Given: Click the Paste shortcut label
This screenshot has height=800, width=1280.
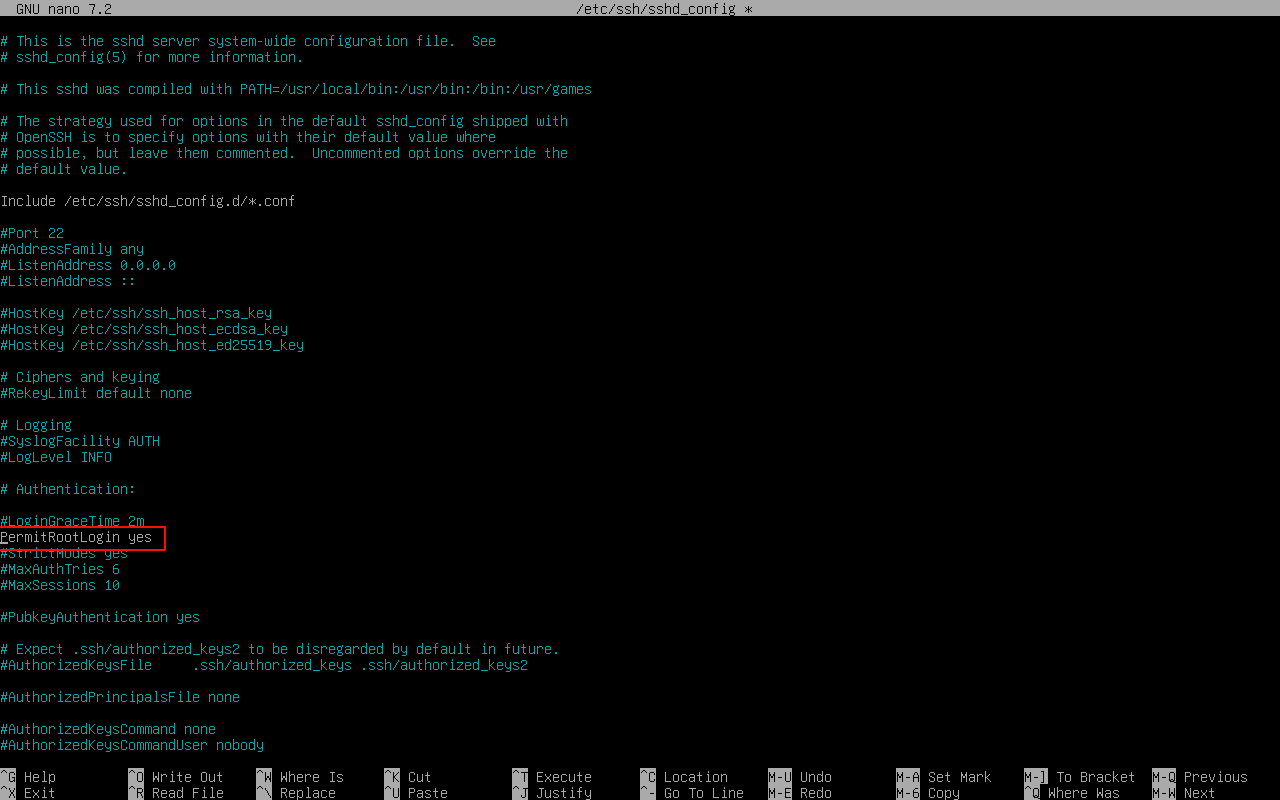Looking at the screenshot, I should pyautogui.click(x=427, y=793).
